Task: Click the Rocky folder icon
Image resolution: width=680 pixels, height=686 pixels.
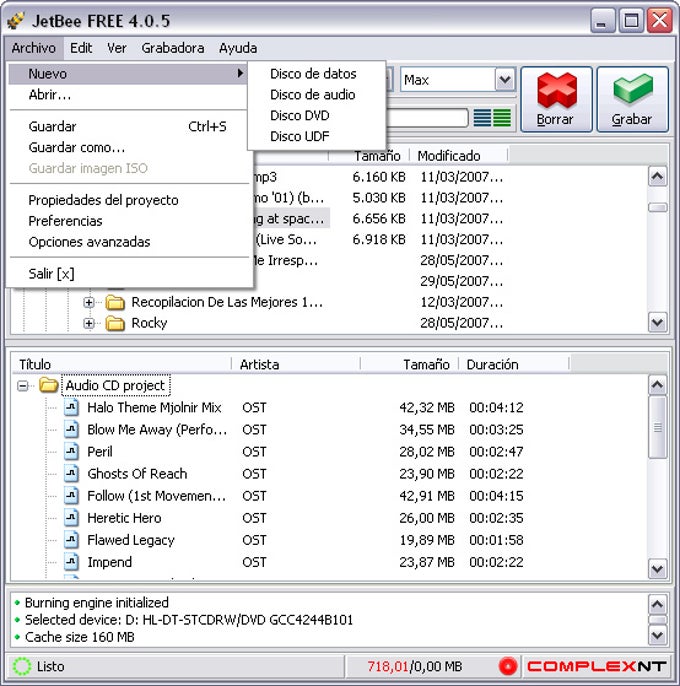Action: [x=115, y=323]
